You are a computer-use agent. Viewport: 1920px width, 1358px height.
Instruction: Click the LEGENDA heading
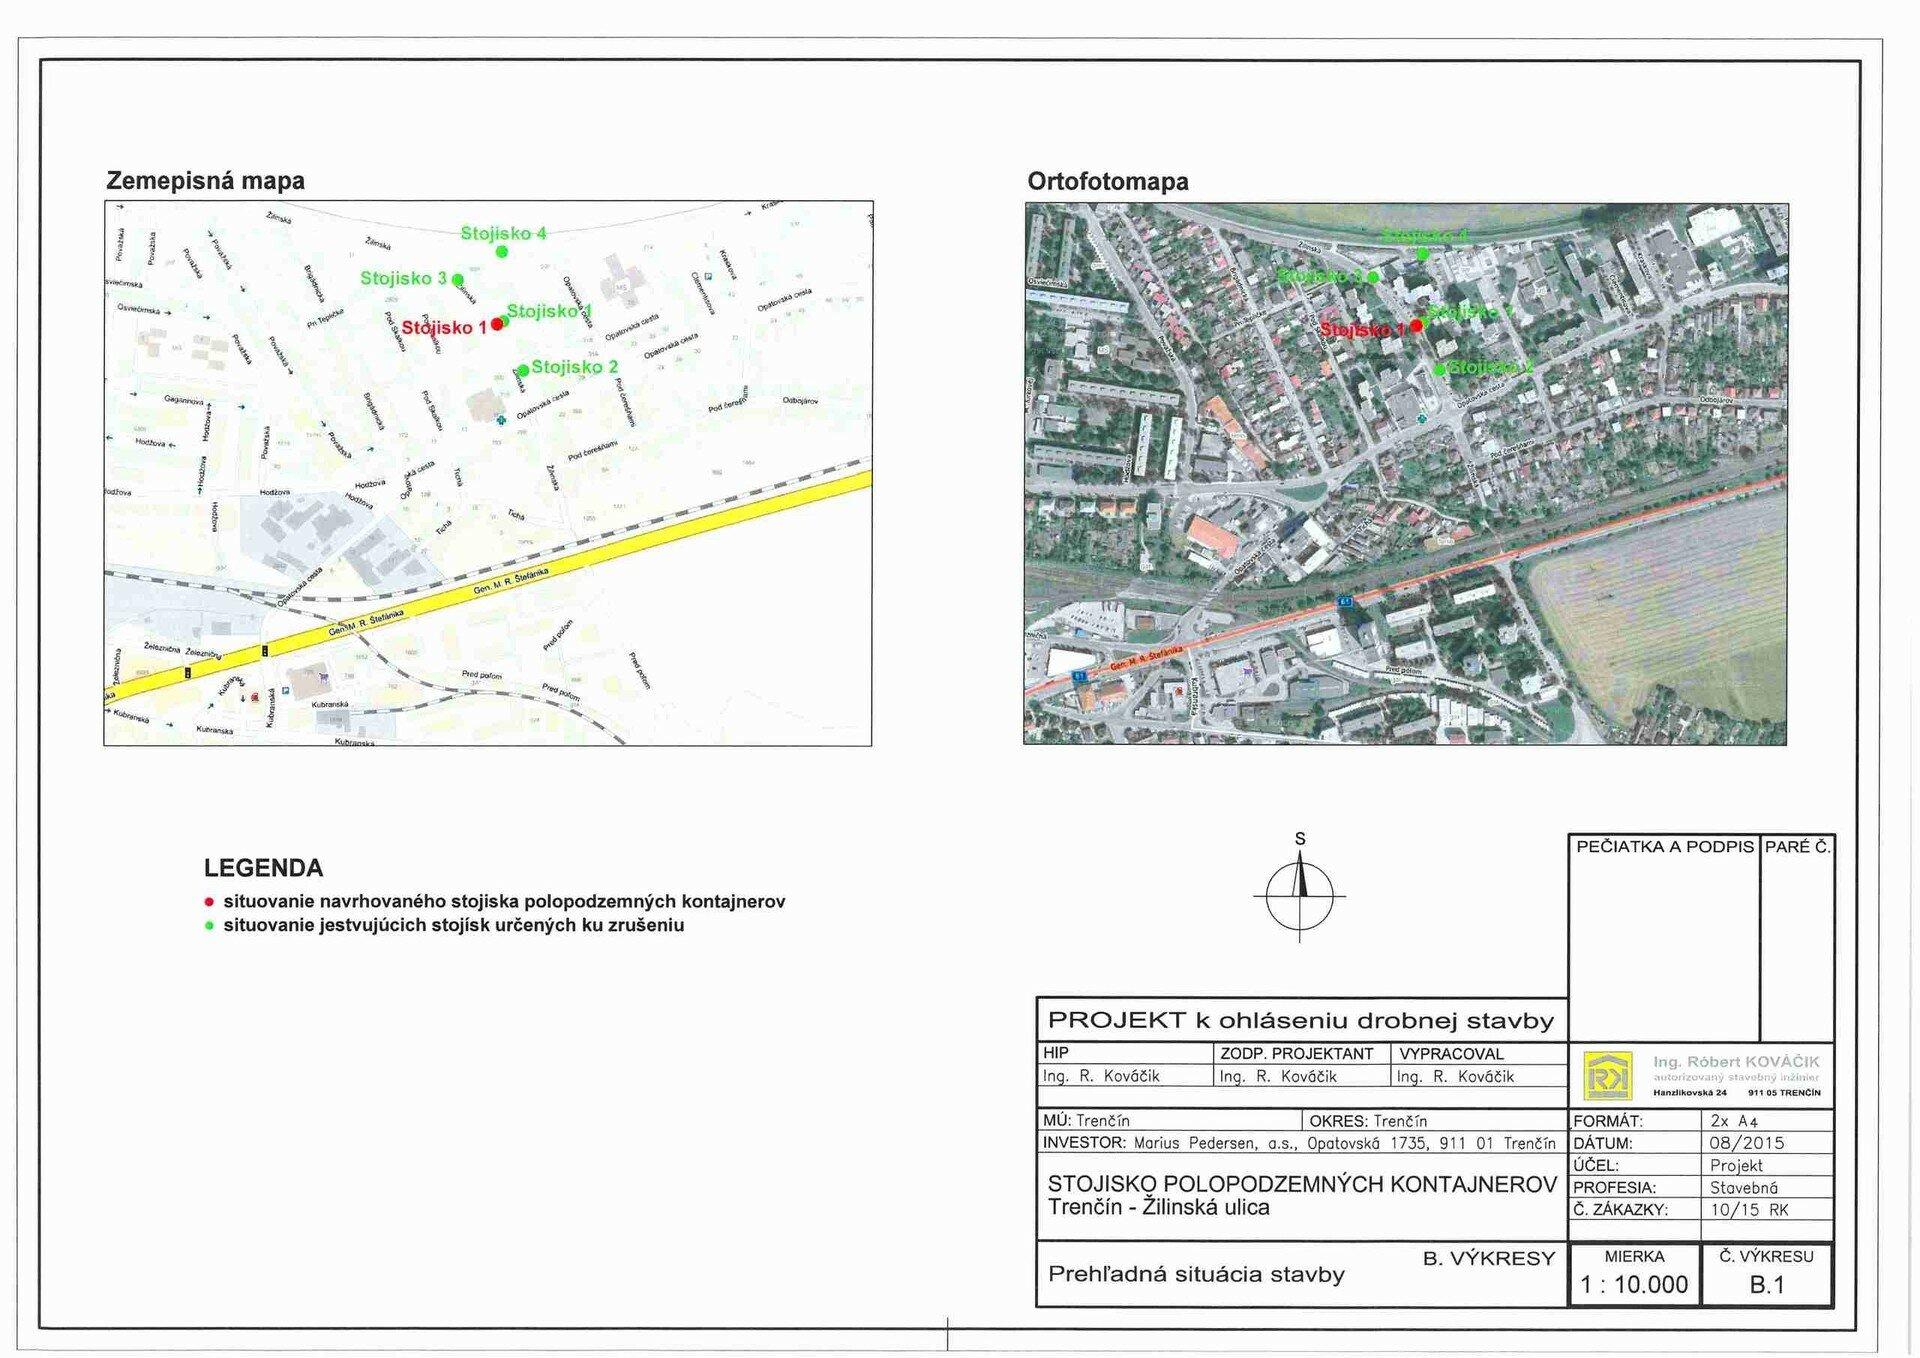click(x=264, y=868)
